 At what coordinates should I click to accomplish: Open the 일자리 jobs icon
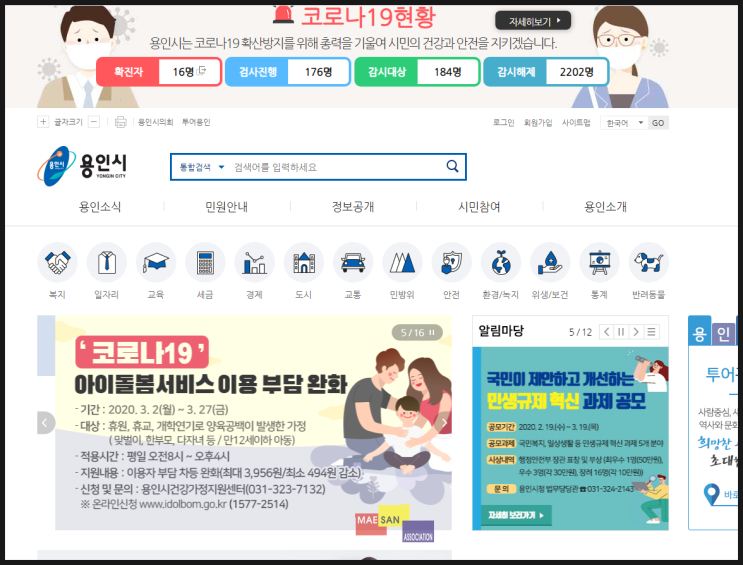point(107,262)
